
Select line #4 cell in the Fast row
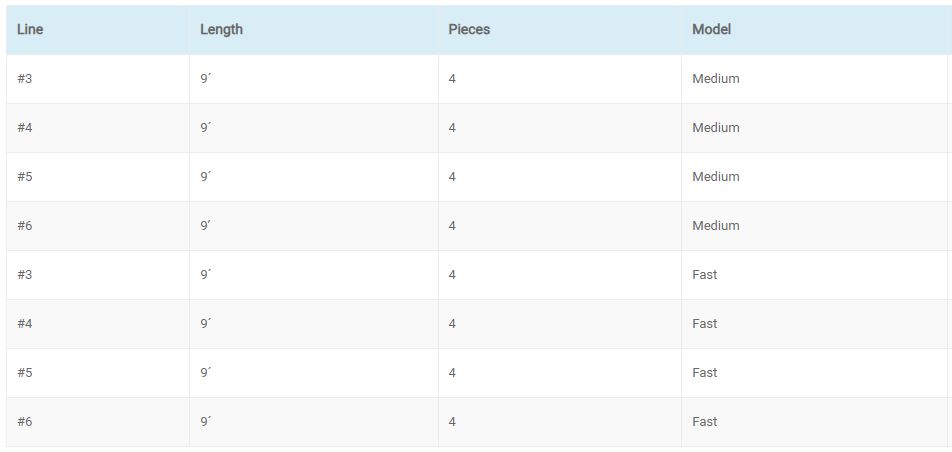point(98,324)
